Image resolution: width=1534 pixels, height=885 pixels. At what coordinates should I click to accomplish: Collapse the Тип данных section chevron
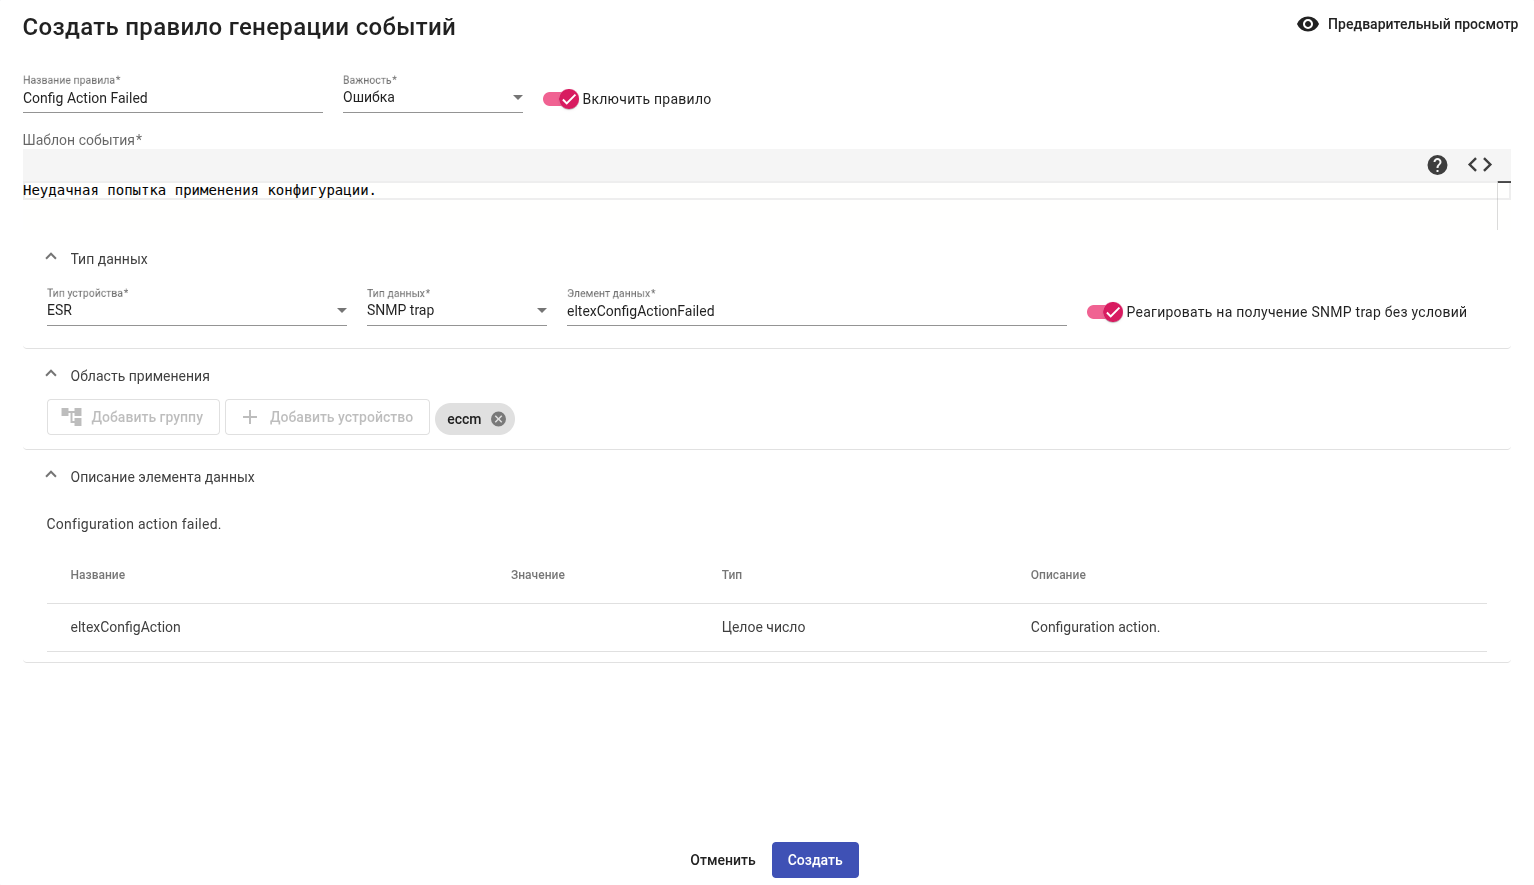click(51, 258)
